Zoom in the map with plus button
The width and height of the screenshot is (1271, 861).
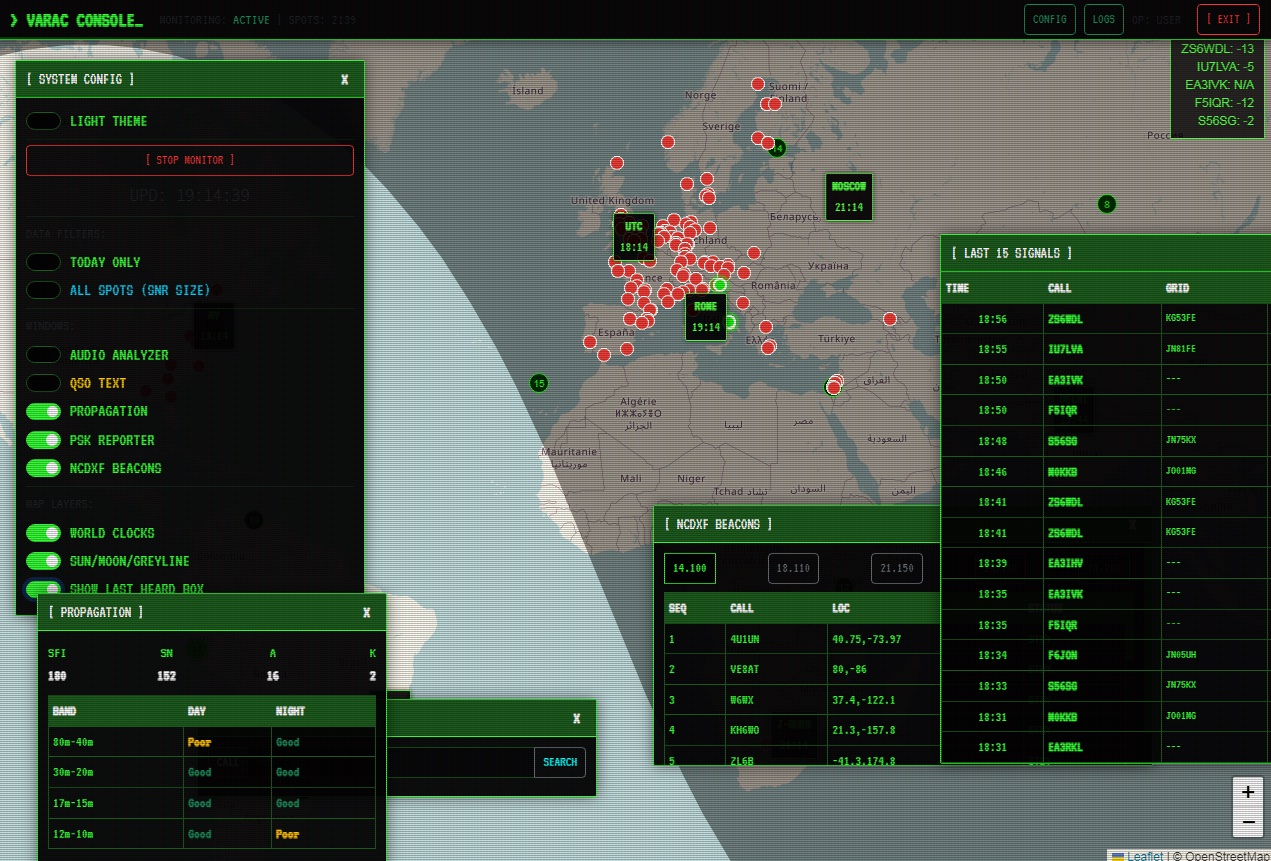(x=1247, y=792)
